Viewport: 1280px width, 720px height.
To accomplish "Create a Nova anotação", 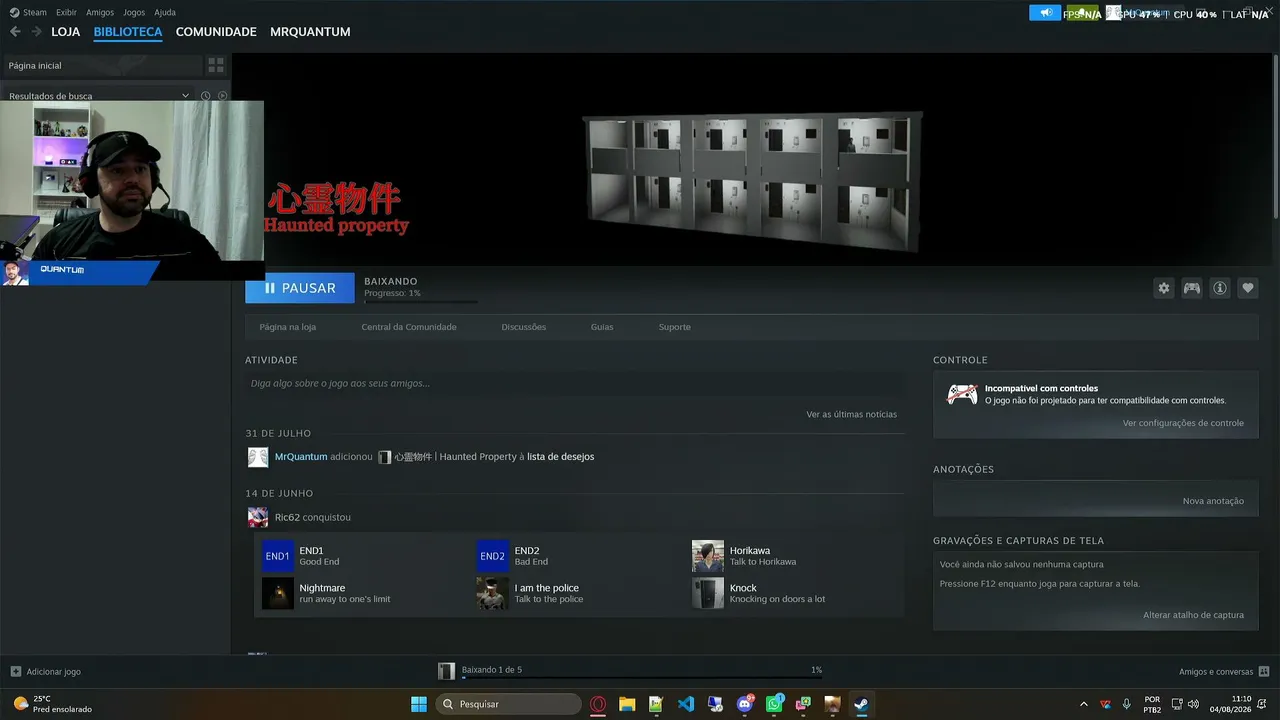I will pos(1213,501).
